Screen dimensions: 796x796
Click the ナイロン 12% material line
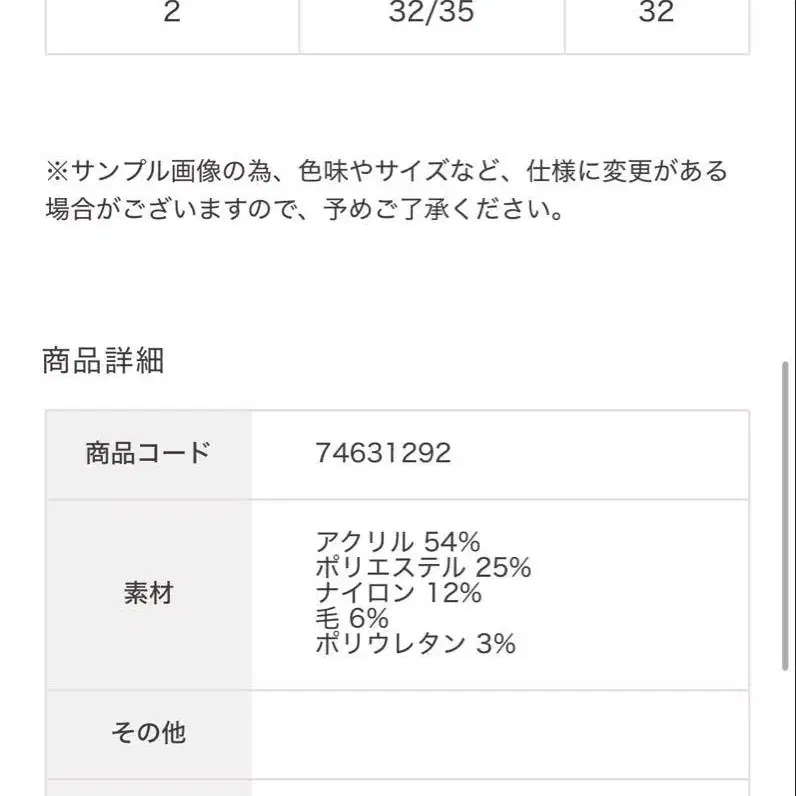pyautogui.click(x=397, y=593)
